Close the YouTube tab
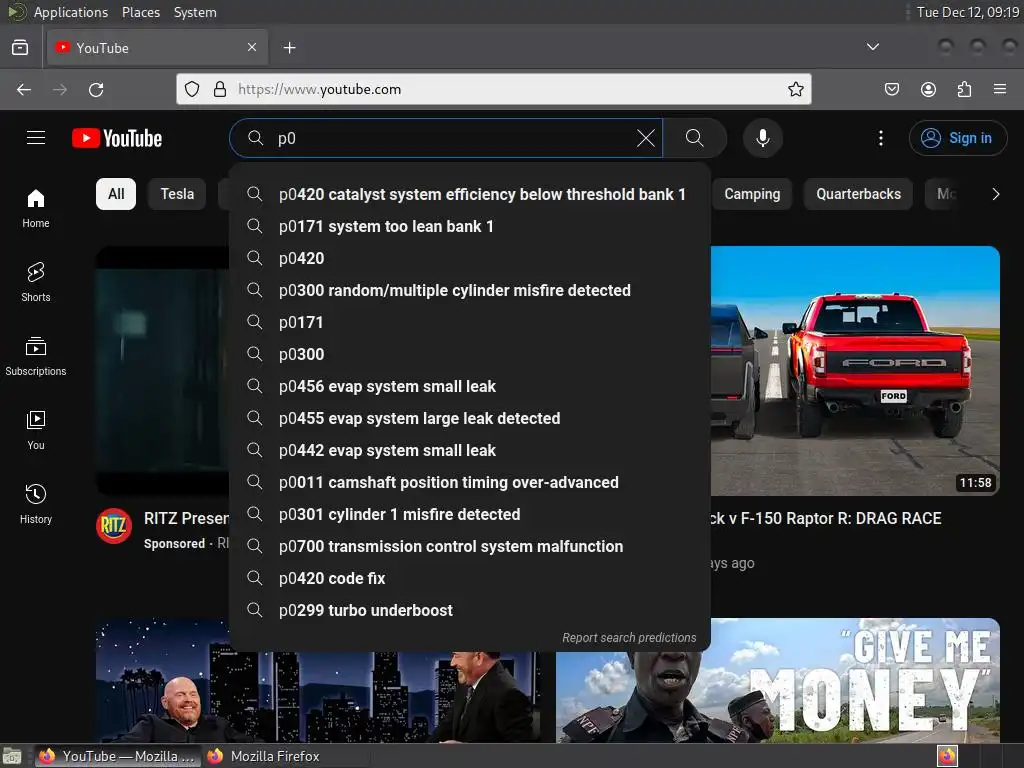This screenshot has height=768, width=1024. point(252,47)
